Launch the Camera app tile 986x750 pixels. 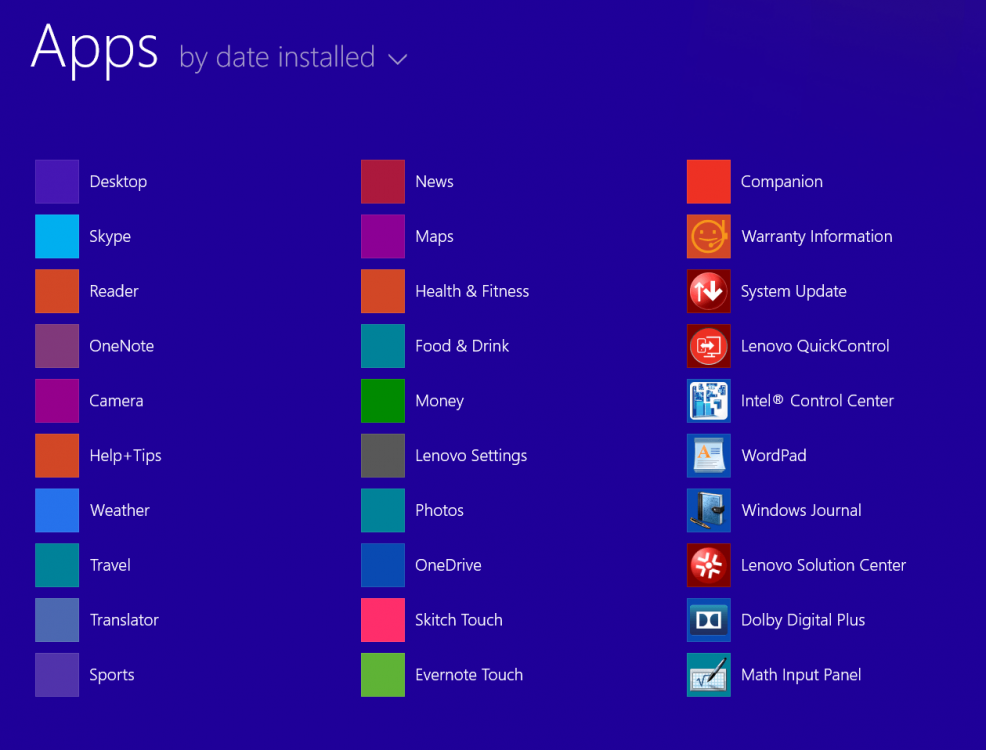[57, 400]
